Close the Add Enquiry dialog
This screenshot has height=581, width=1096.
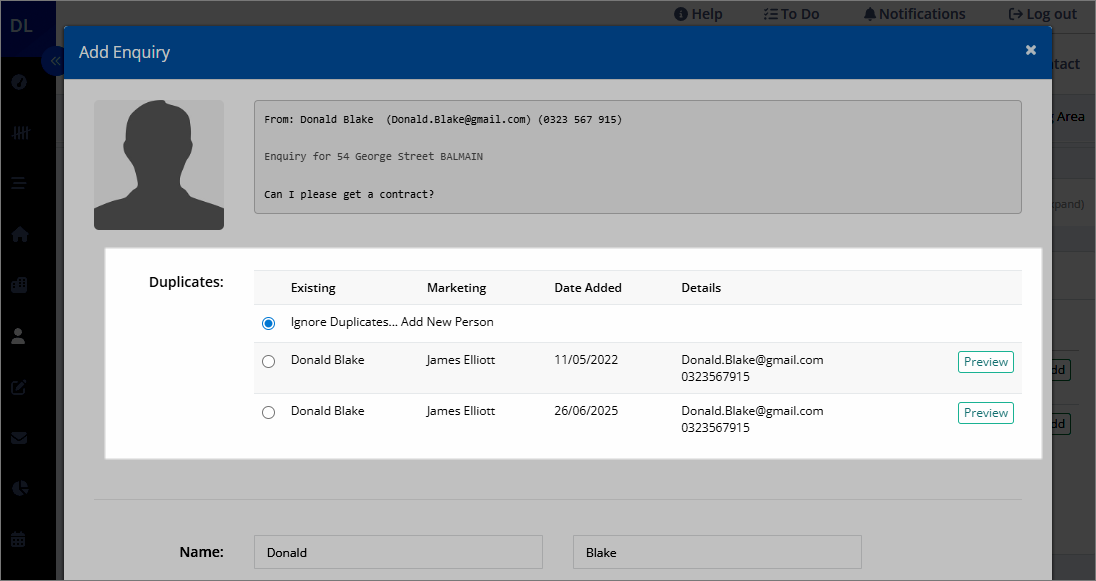point(1030,50)
